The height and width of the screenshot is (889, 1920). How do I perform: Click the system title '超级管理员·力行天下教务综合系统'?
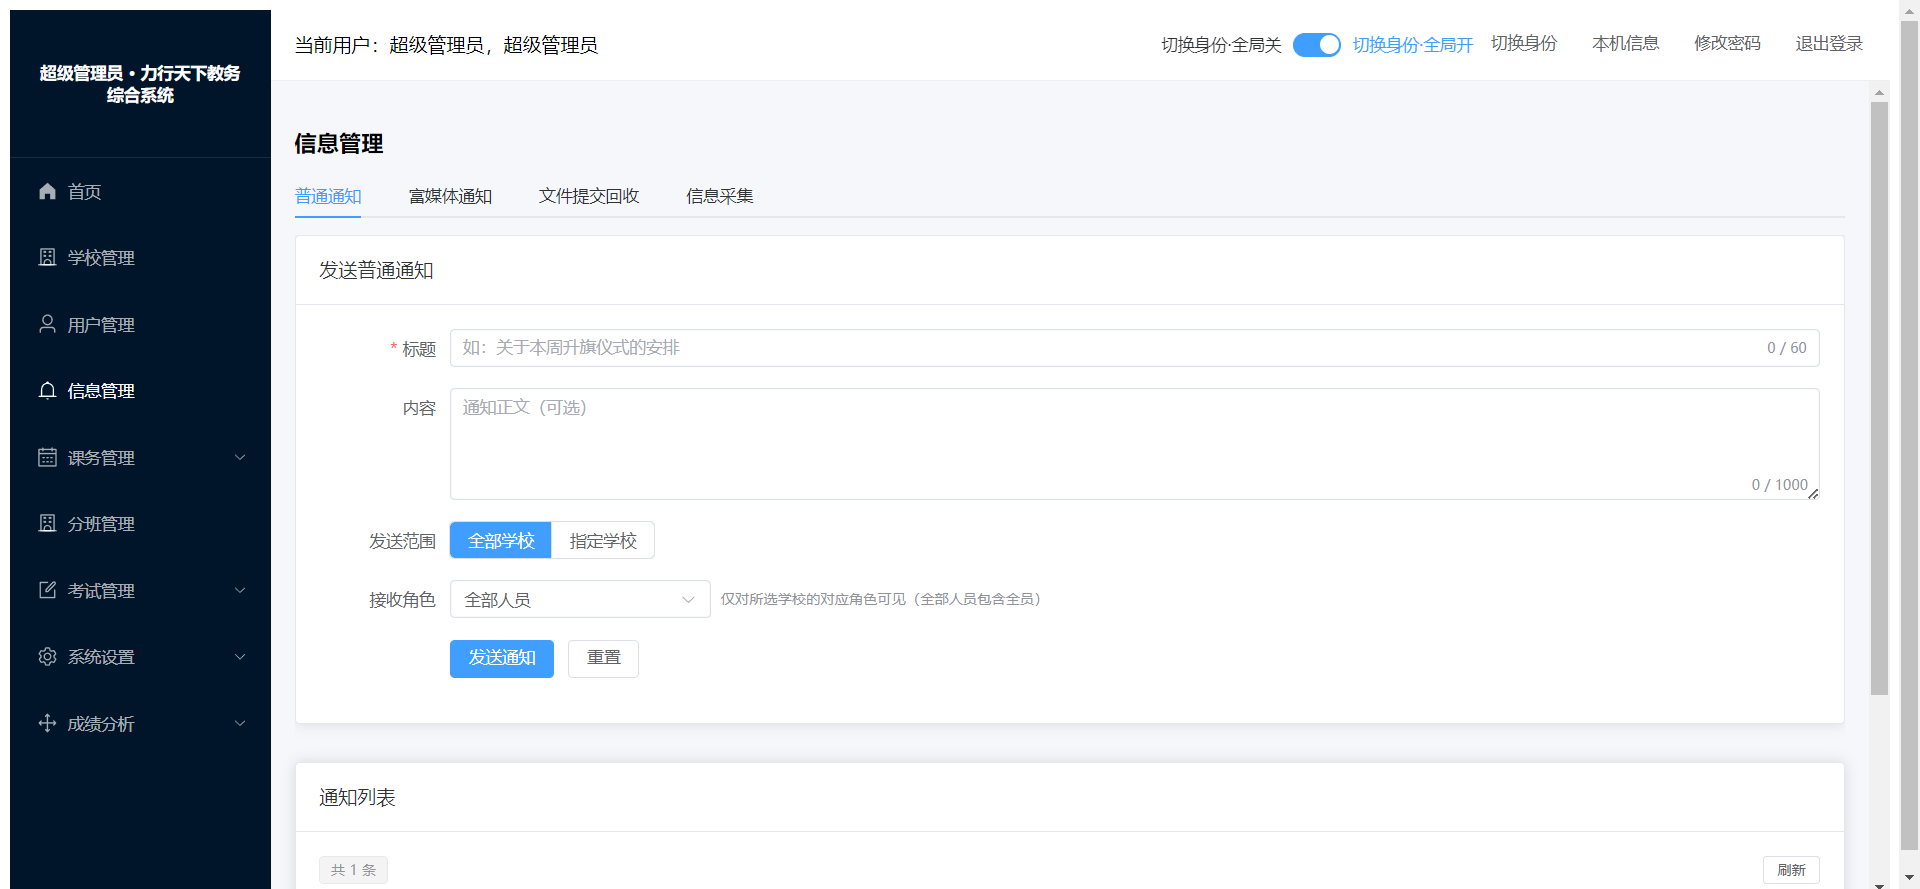pyautogui.click(x=140, y=84)
